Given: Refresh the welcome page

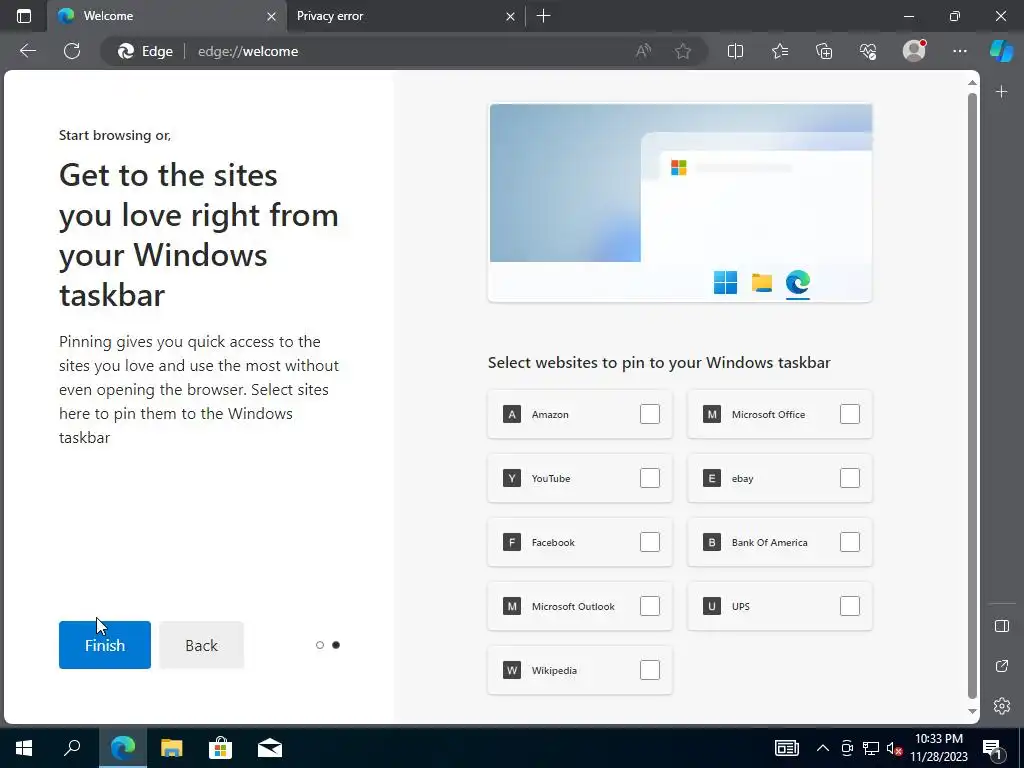Looking at the screenshot, I should click(72, 51).
